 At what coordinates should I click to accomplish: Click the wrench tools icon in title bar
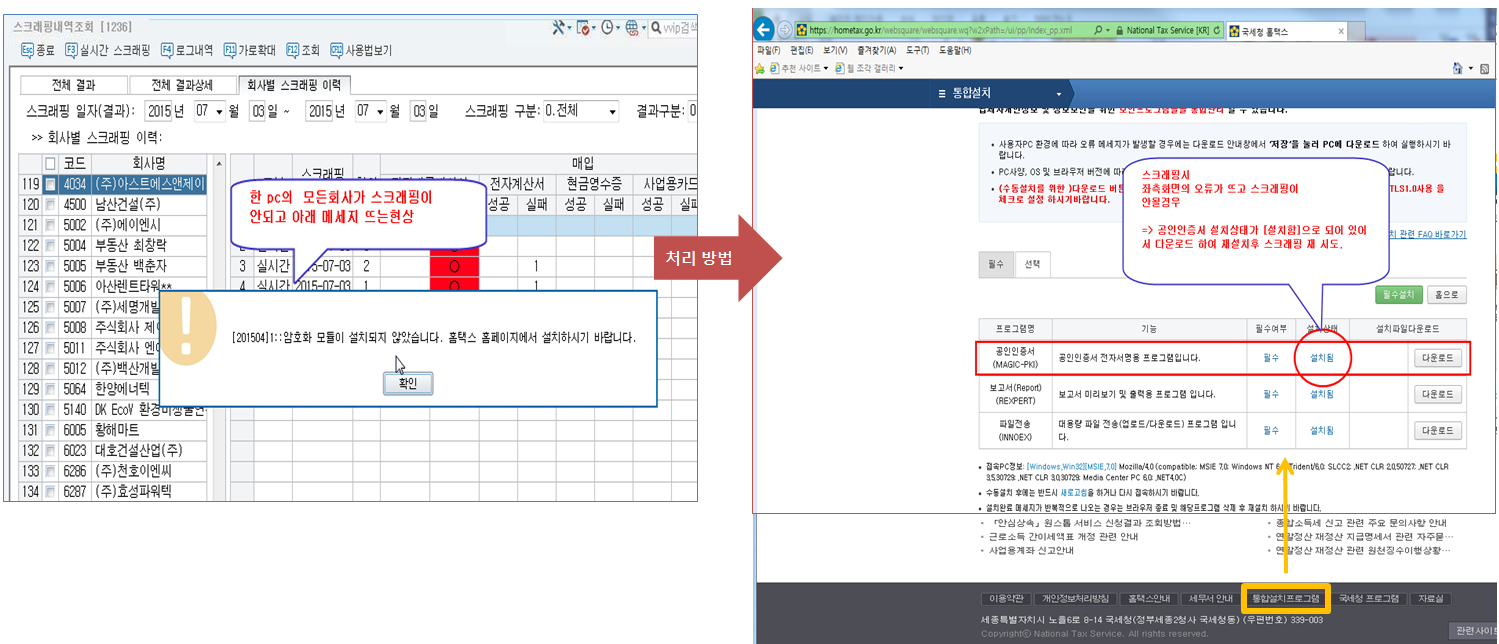[559, 27]
